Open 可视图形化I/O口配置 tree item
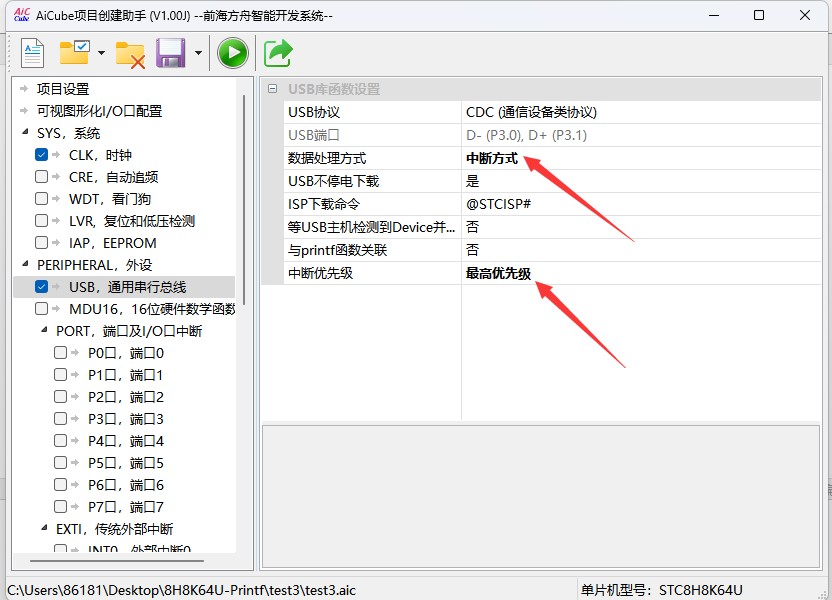The width and height of the screenshot is (832, 600). point(99,111)
